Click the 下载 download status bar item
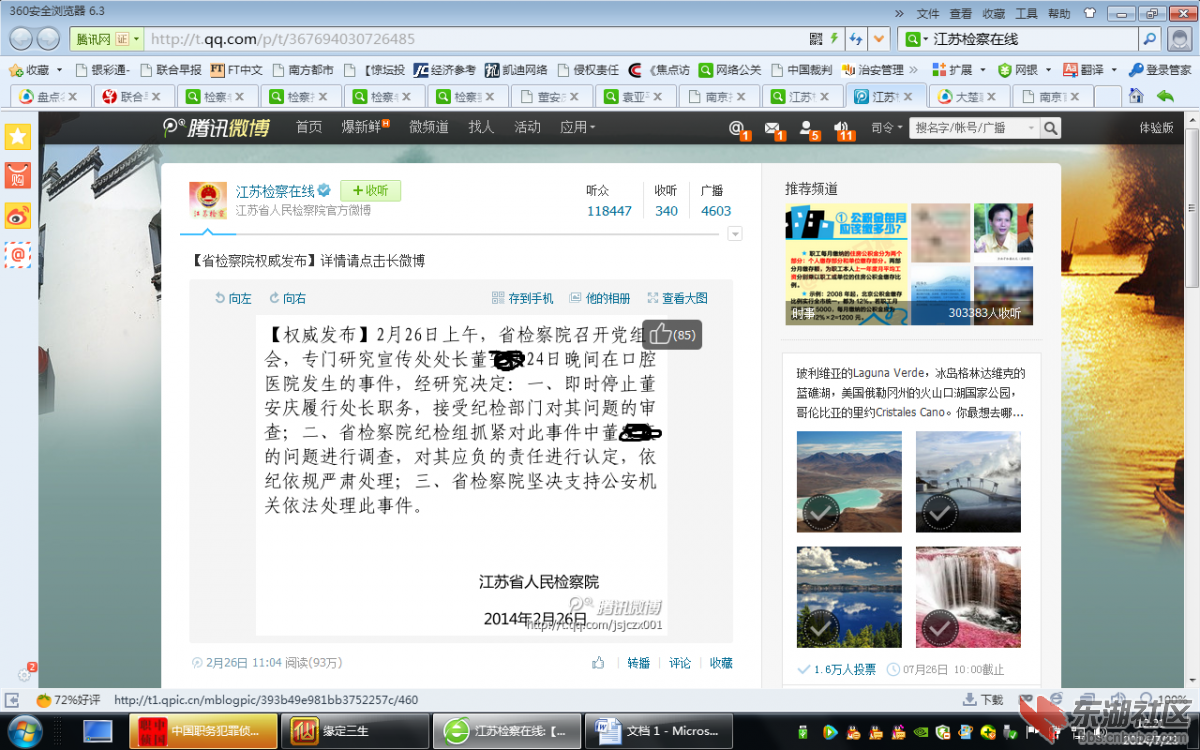The height and width of the screenshot is (750, 1200). point(983,700)
